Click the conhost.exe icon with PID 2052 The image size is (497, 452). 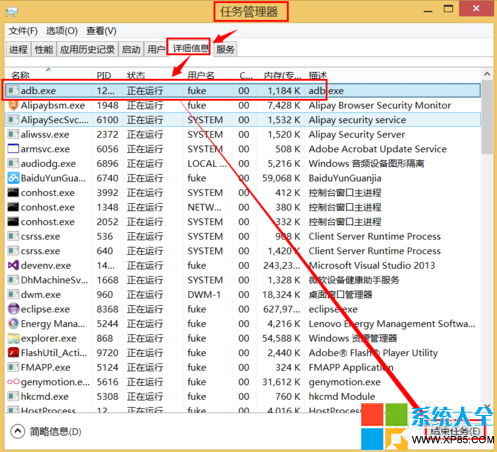13,222
